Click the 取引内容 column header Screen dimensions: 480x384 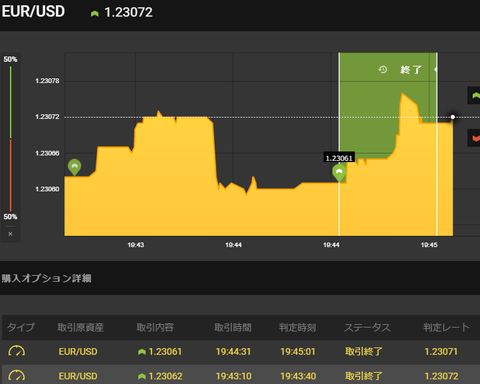click(155, 327)
